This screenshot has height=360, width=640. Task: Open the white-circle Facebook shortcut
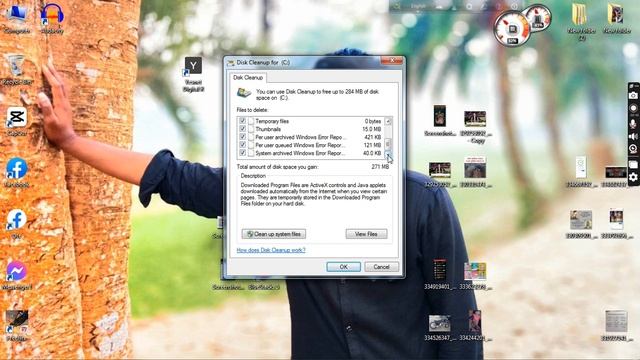click(17, 224)
